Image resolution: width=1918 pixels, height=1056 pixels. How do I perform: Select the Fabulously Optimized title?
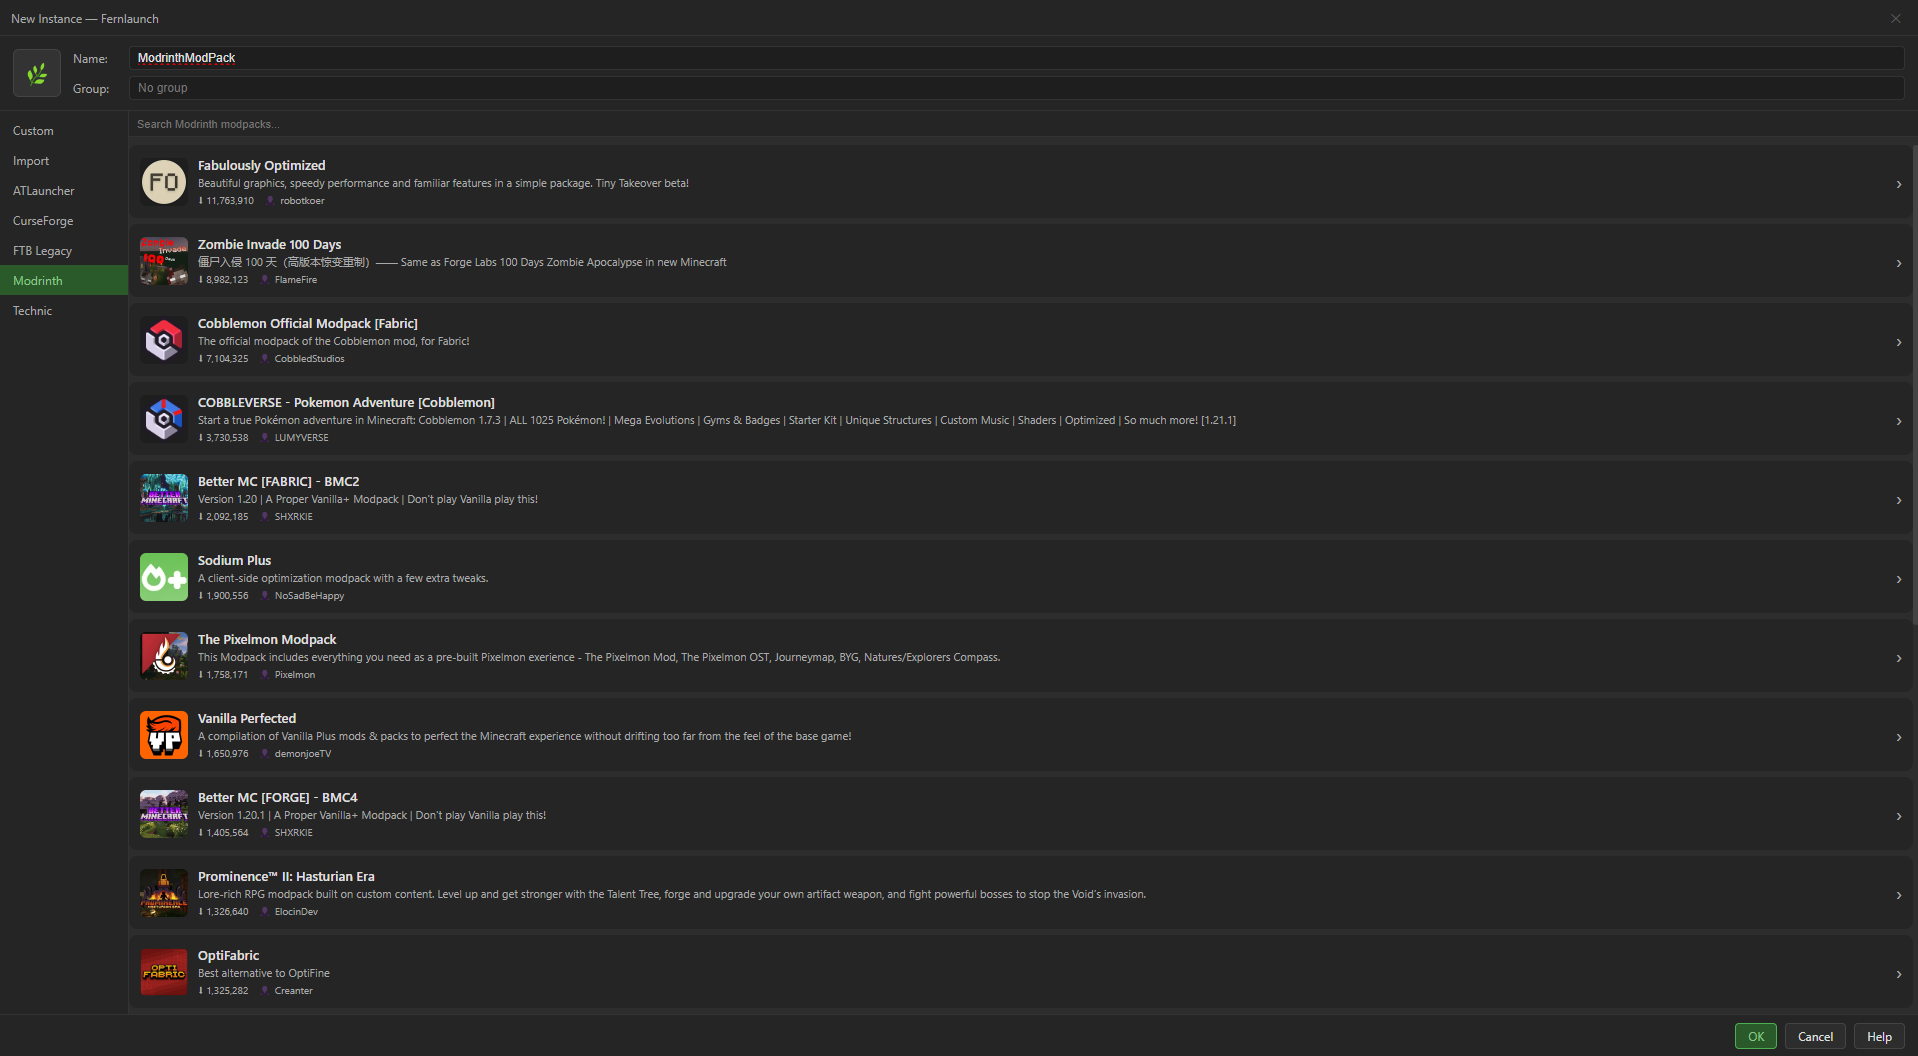point(261,166)
